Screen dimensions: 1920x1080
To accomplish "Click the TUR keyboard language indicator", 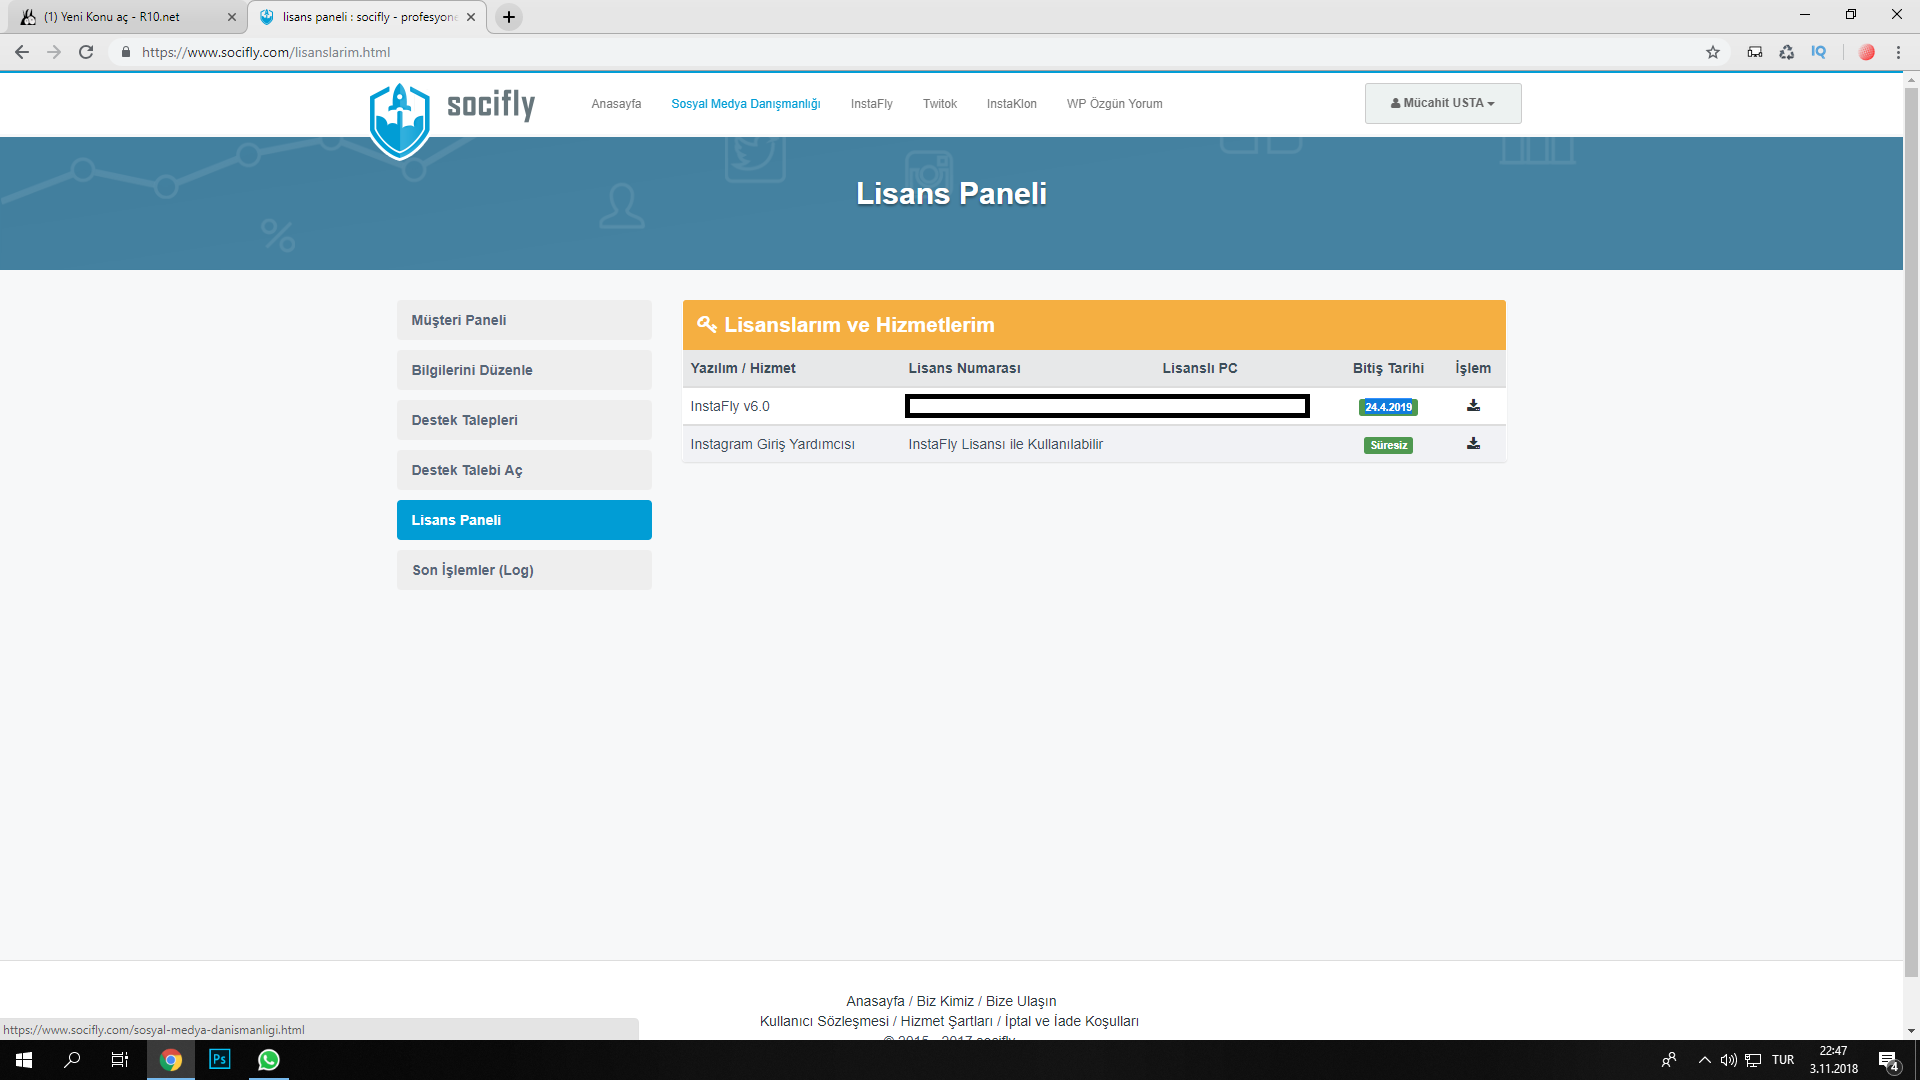I will pos(1783,1060).
